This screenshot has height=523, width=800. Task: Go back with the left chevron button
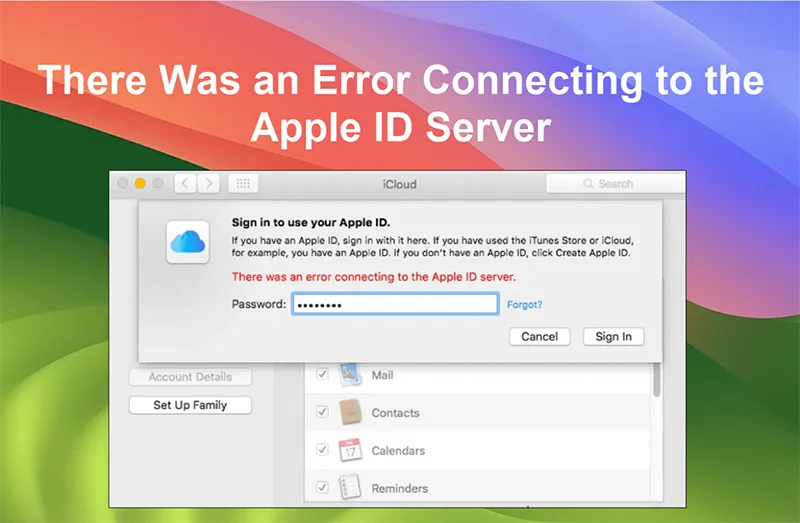tap(186, 183)
